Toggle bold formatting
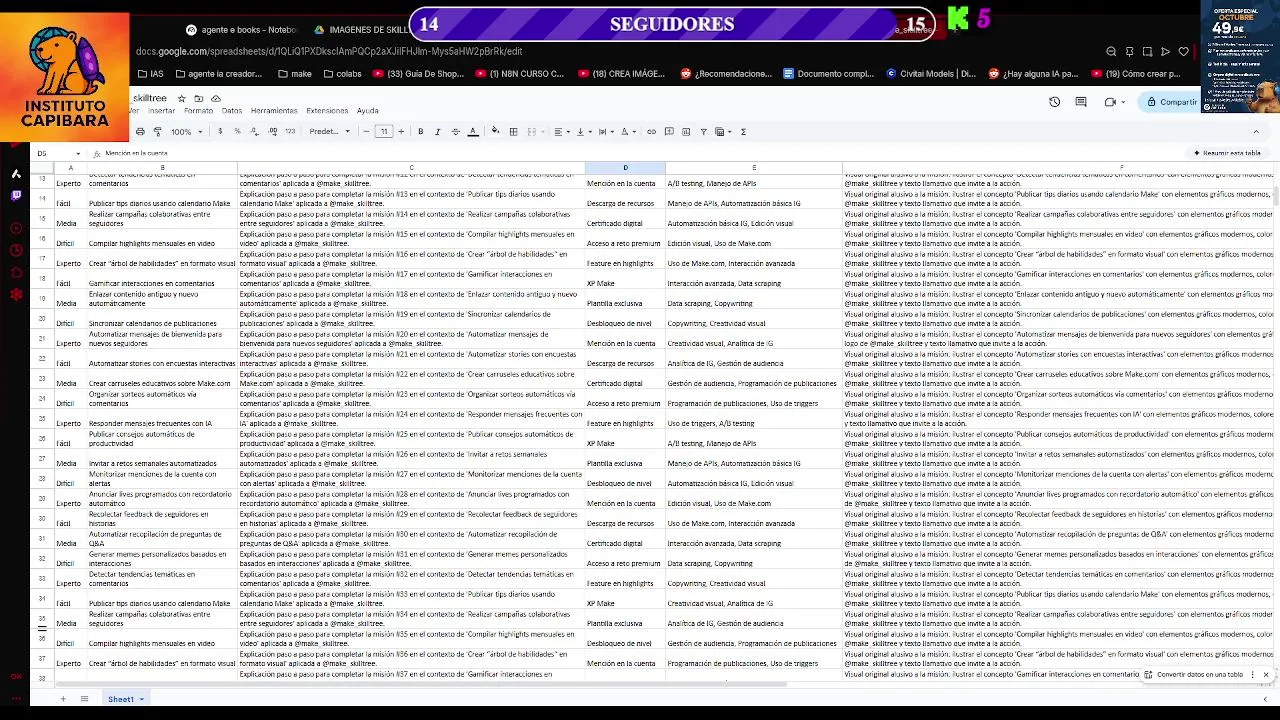Screen dimensions: 1280x720 click(x=420, y=132)
